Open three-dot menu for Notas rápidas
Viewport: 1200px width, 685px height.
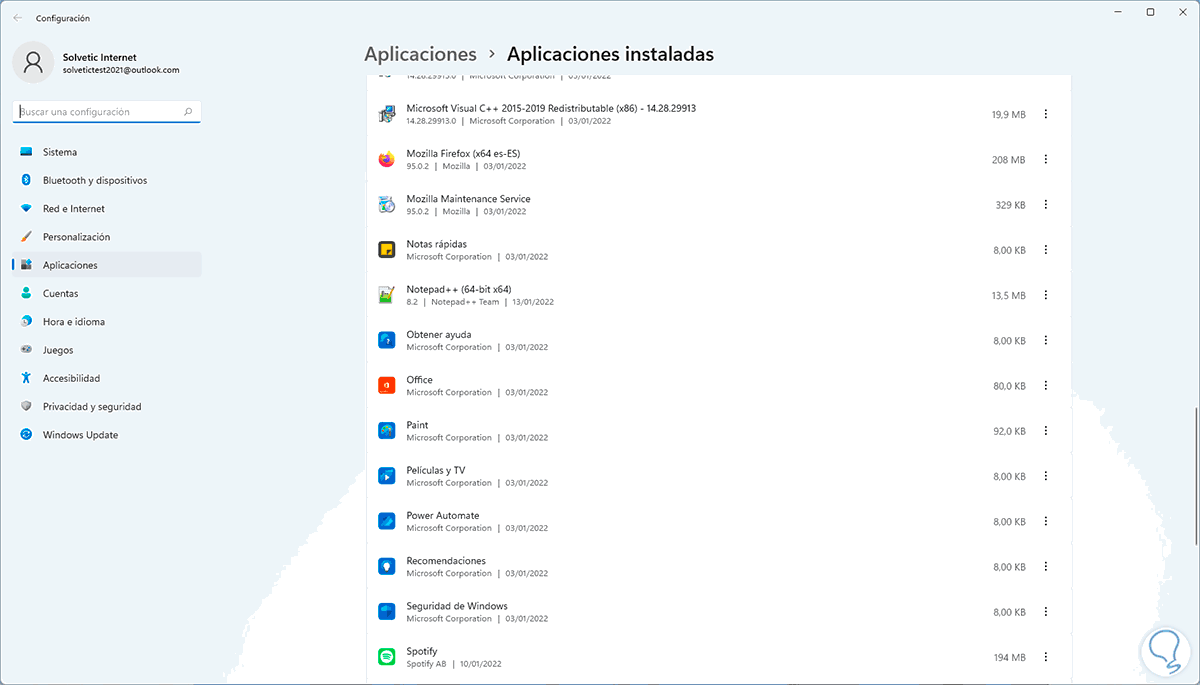coord(1046,250)
